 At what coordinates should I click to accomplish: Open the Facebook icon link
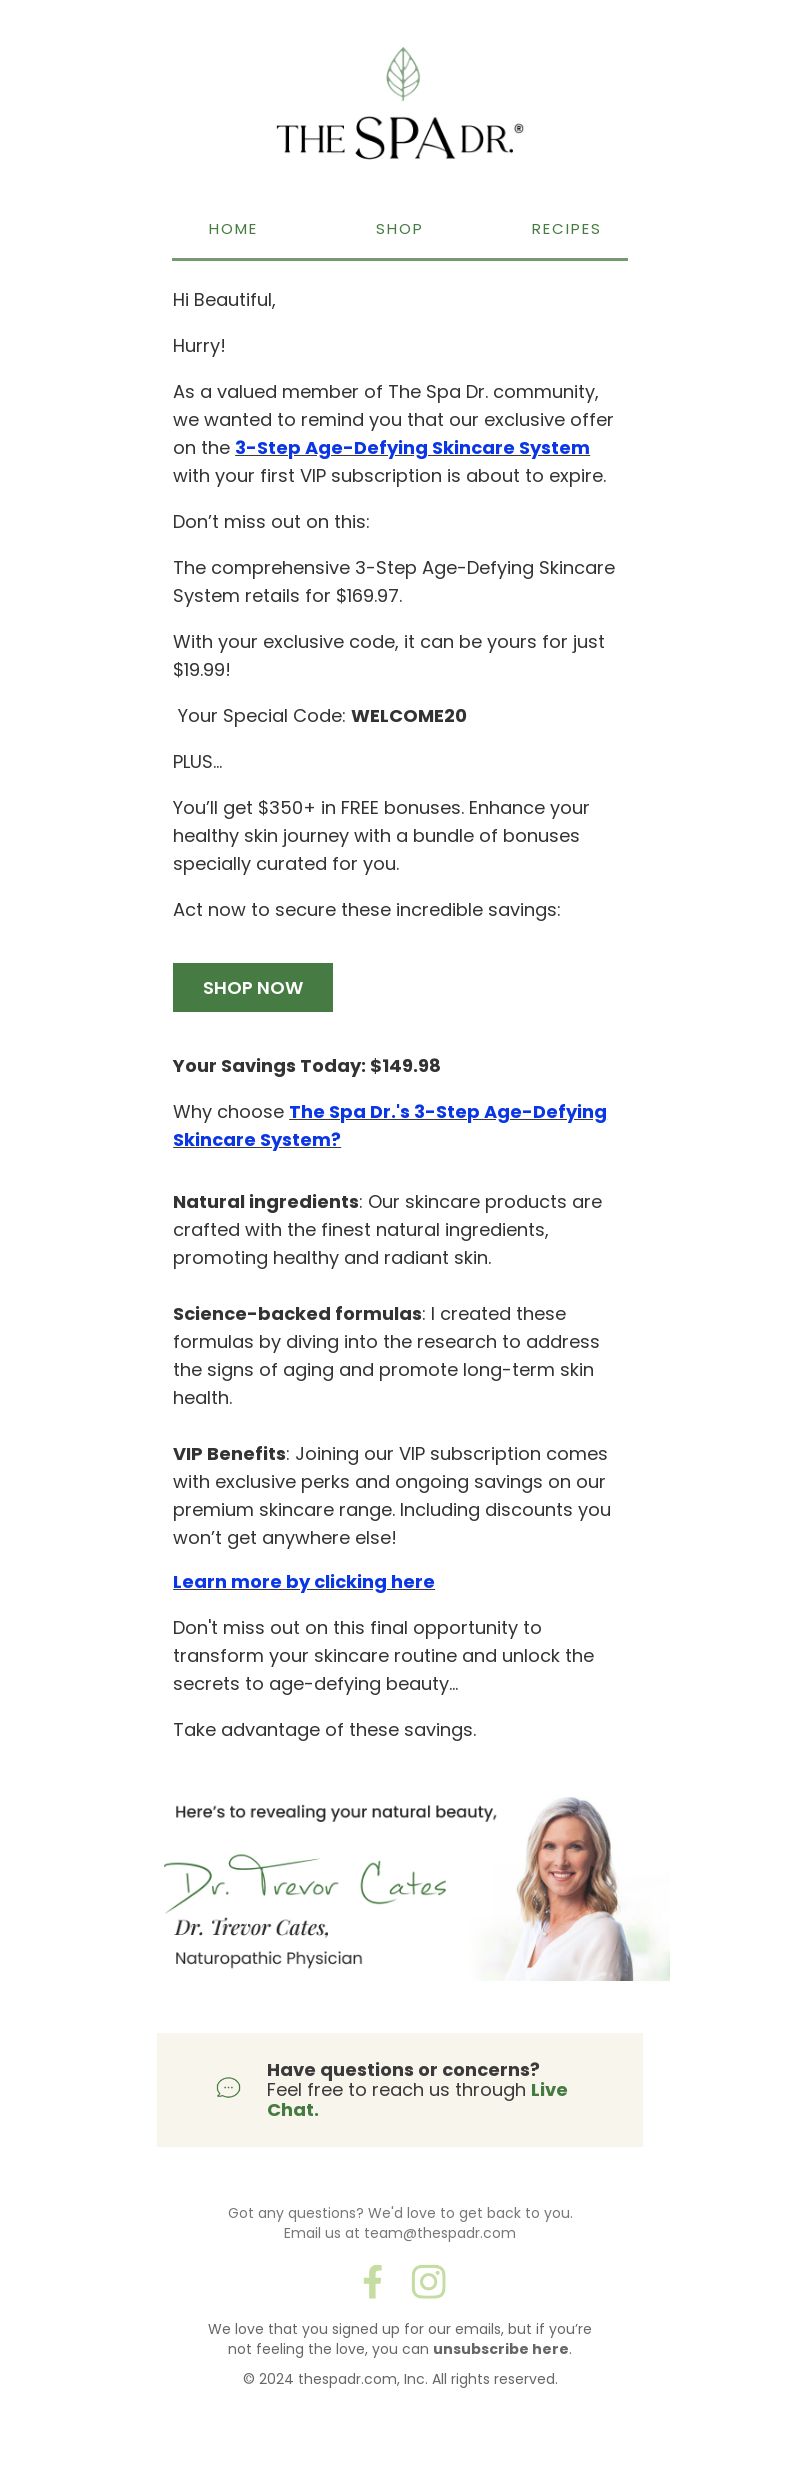tap(372, 2282)
